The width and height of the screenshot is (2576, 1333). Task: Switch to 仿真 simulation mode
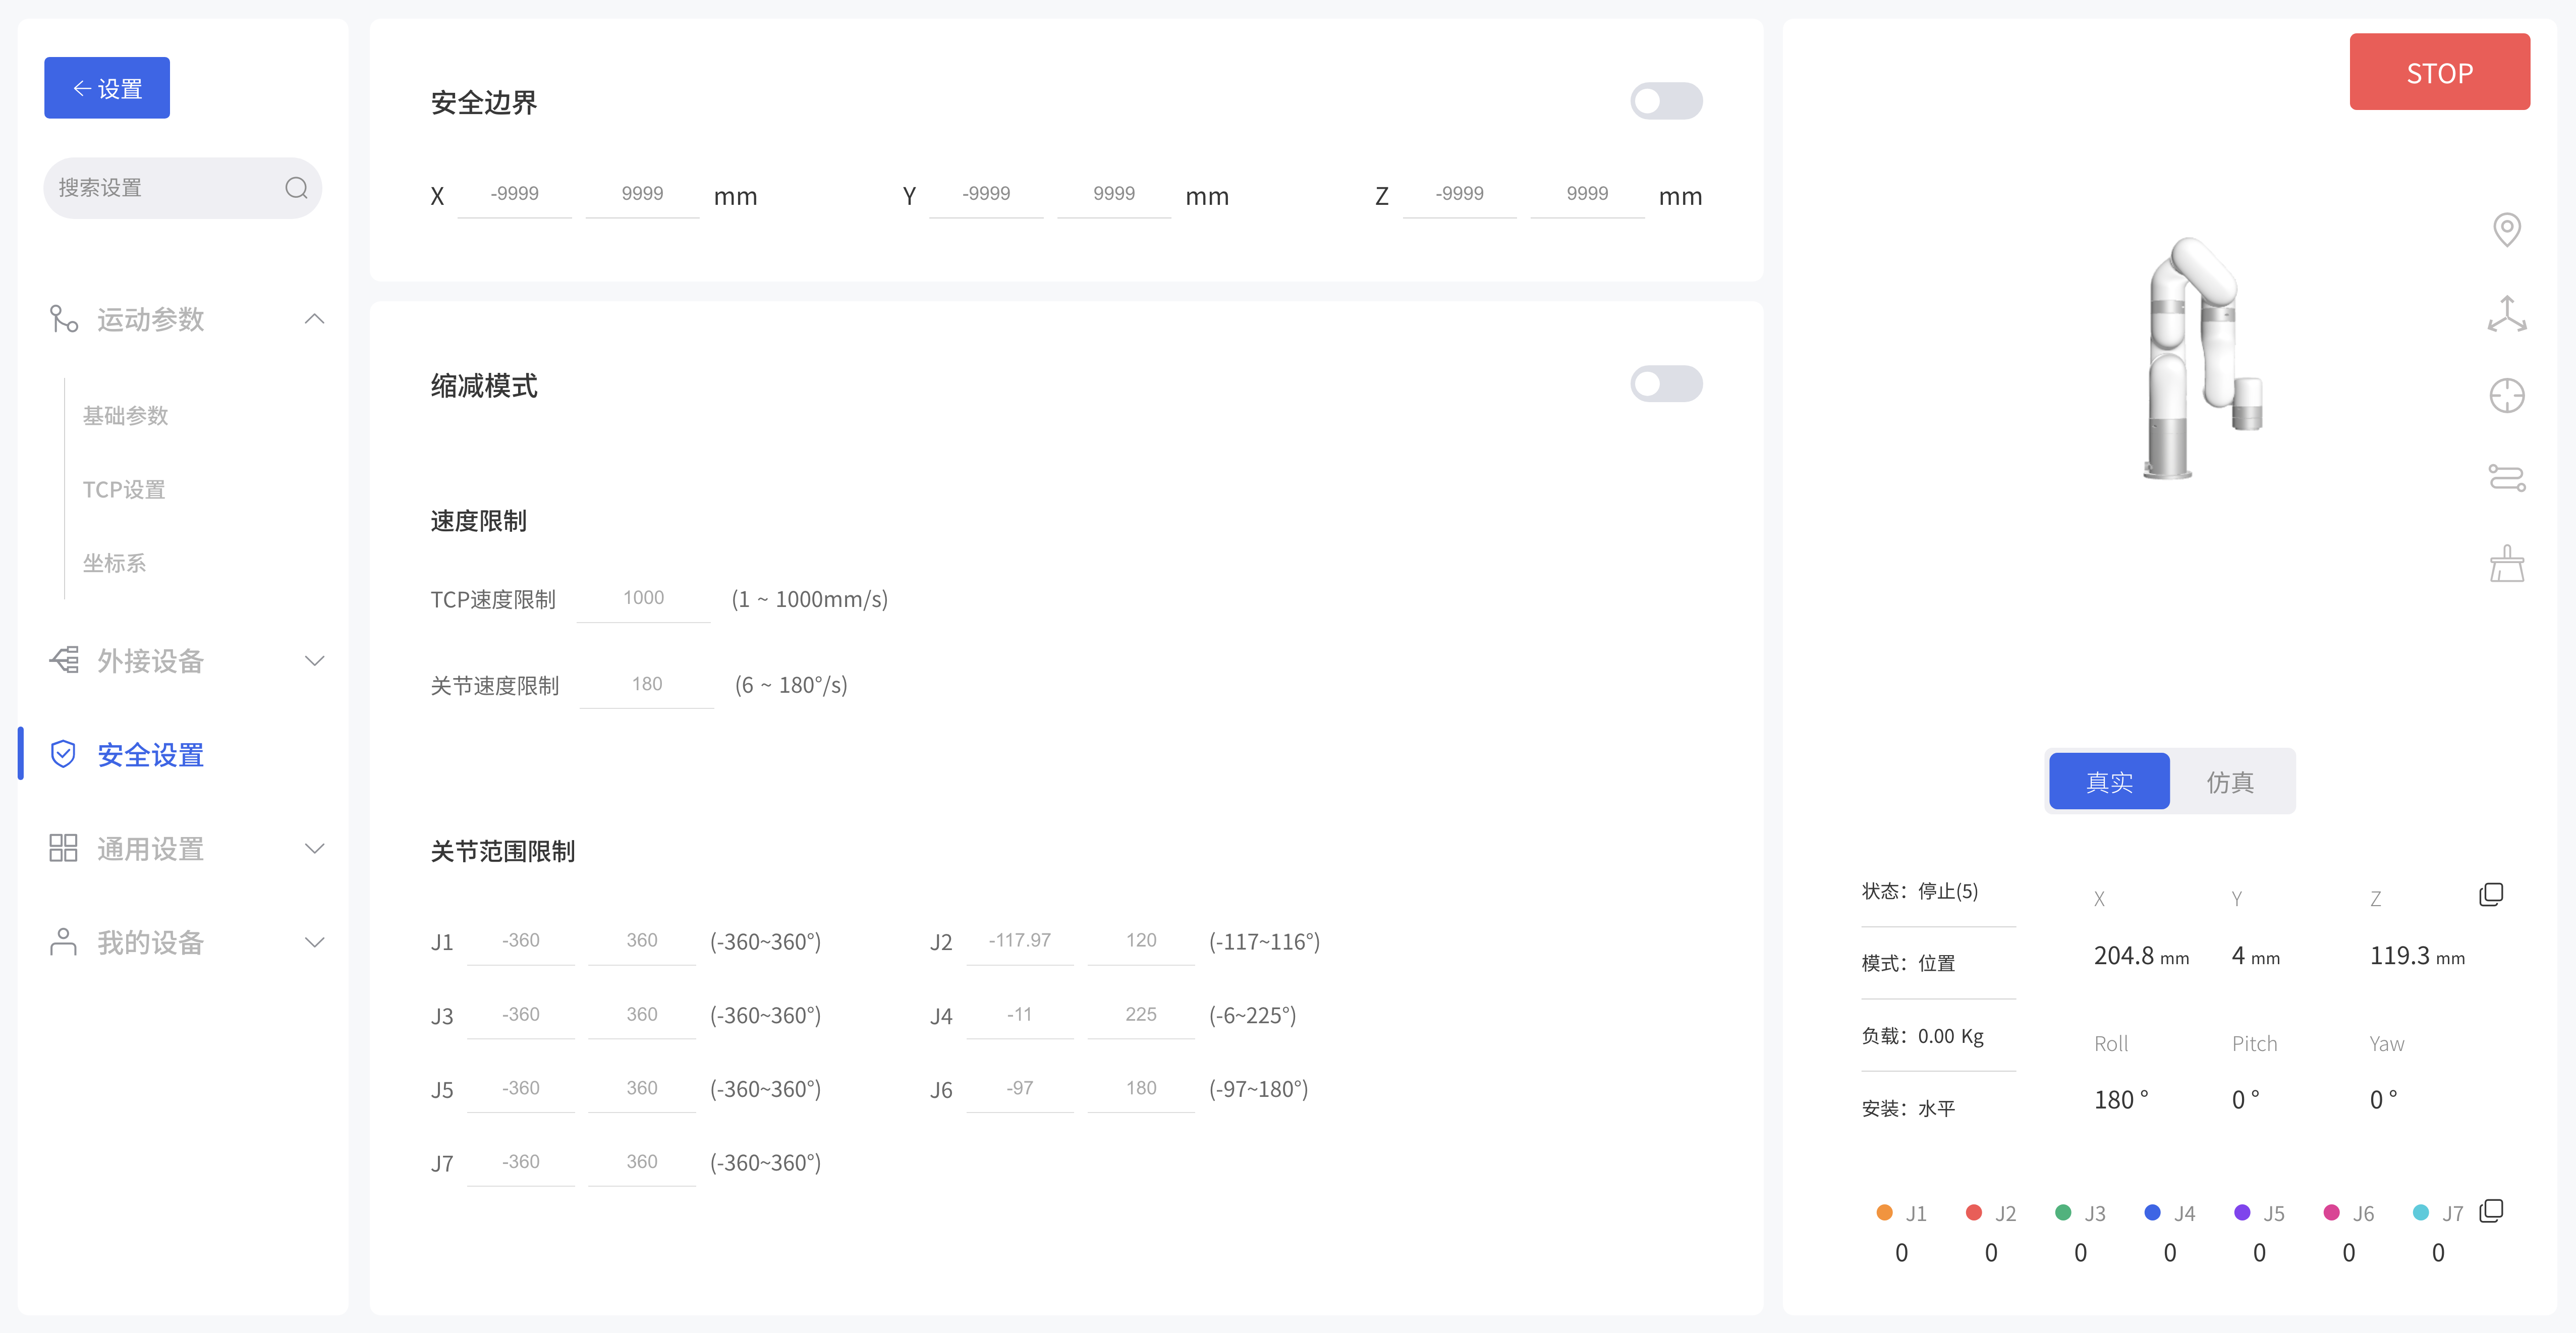pos(2230,782)
